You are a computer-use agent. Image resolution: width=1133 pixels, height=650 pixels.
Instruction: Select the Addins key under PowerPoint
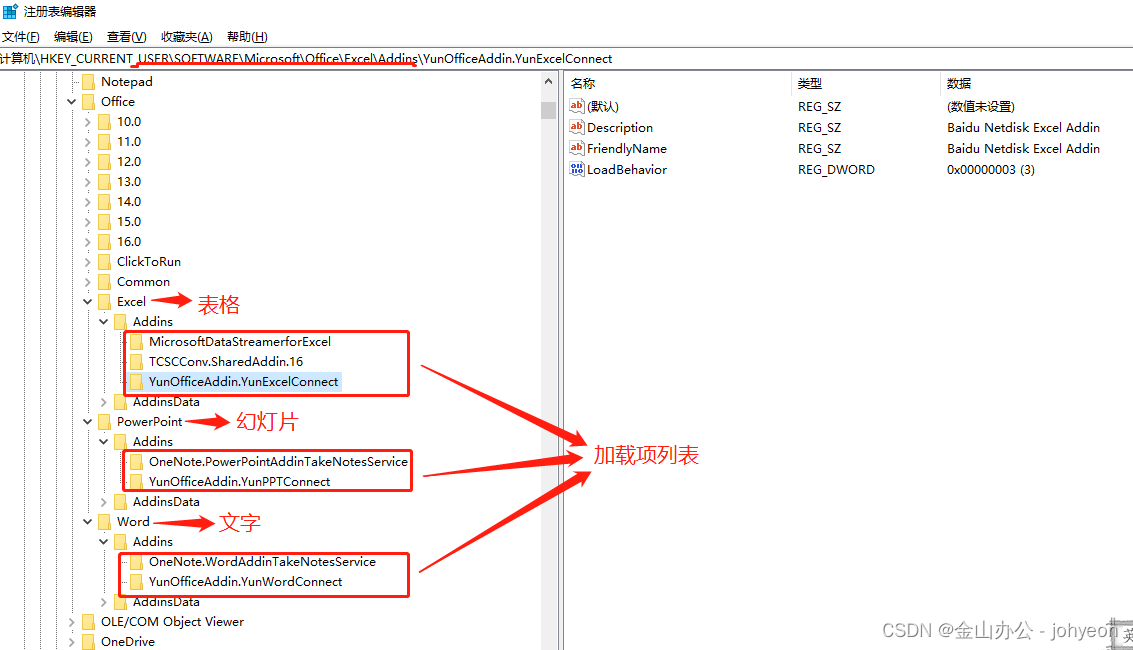click(152, 442)
